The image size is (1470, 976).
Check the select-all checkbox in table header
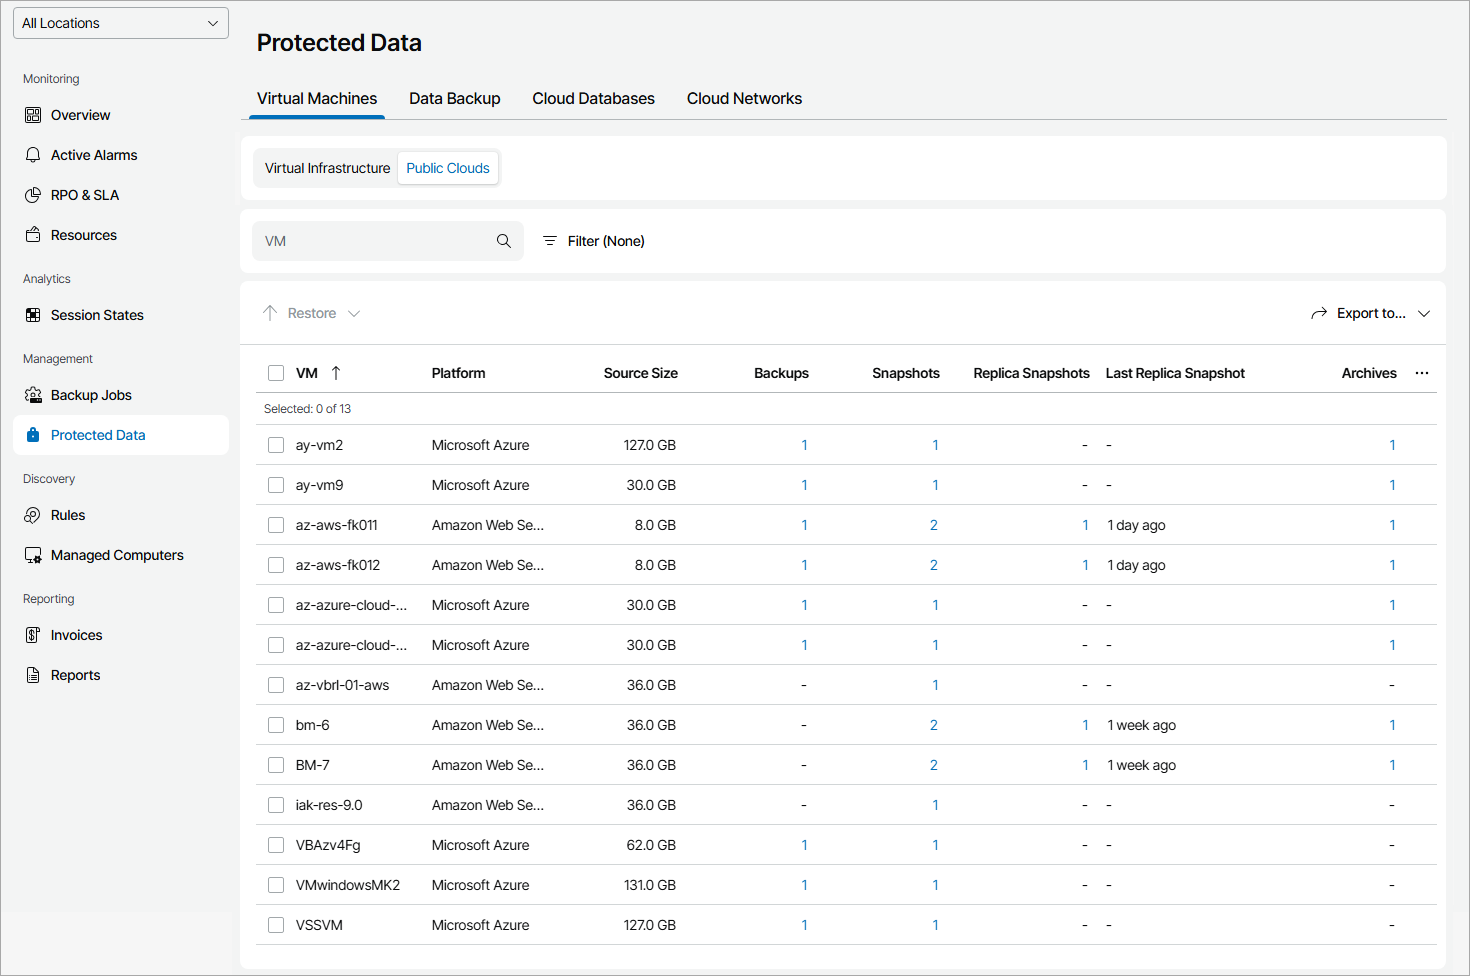coord(276,372)
